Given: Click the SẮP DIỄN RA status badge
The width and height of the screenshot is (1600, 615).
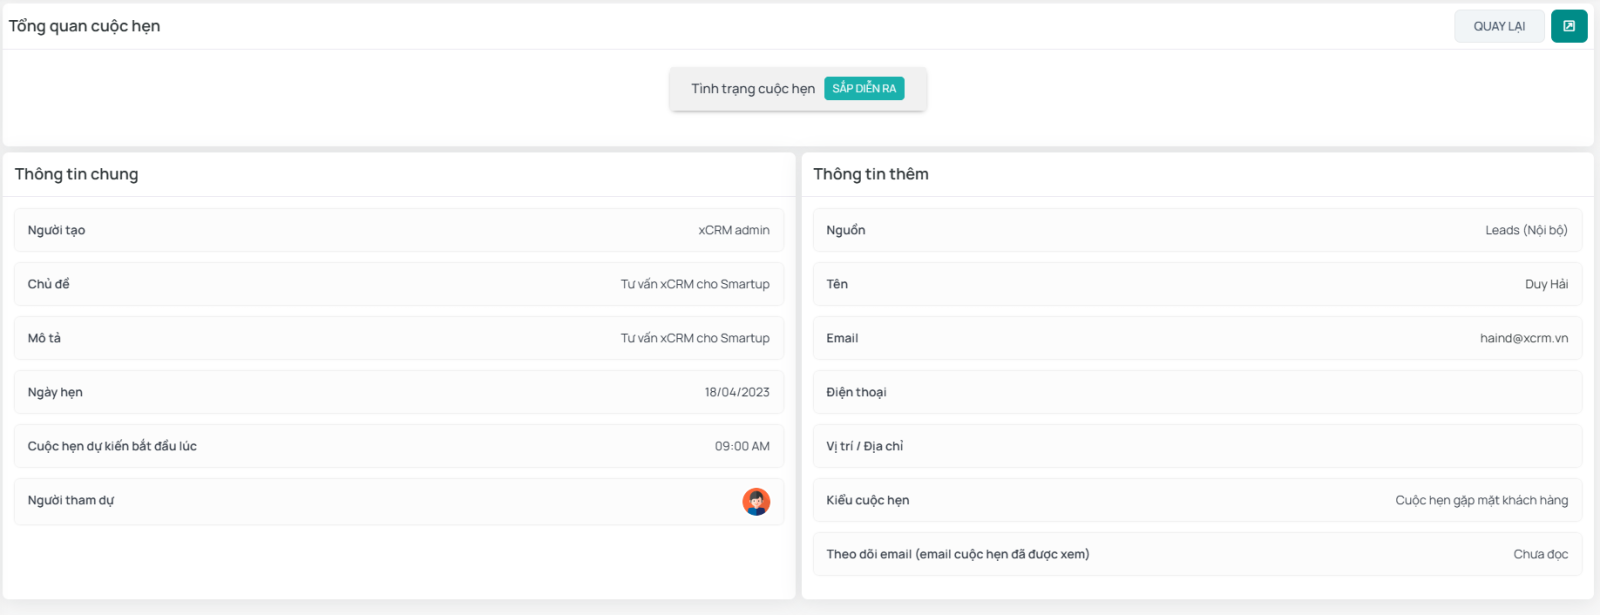Looking at the screenshot, I should (864, 89).
